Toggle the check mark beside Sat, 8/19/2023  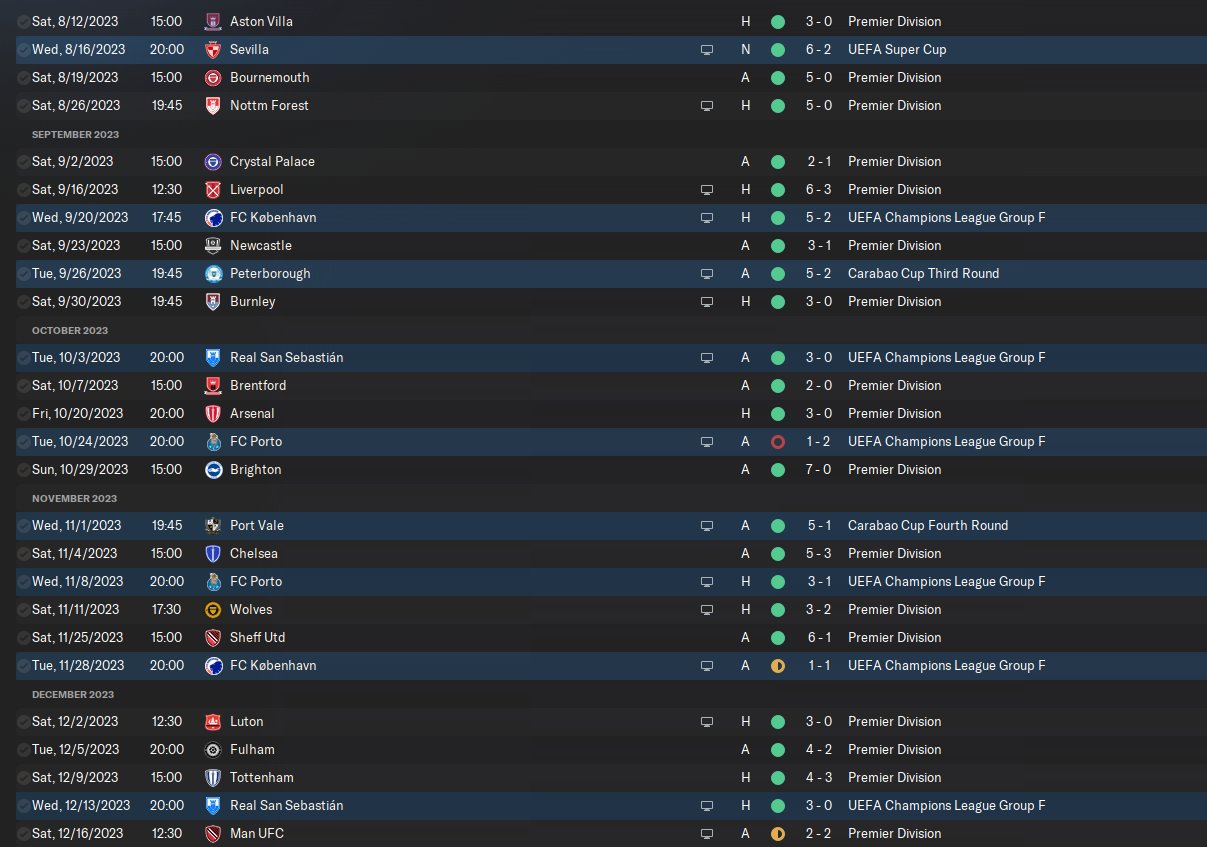(23, 77)
